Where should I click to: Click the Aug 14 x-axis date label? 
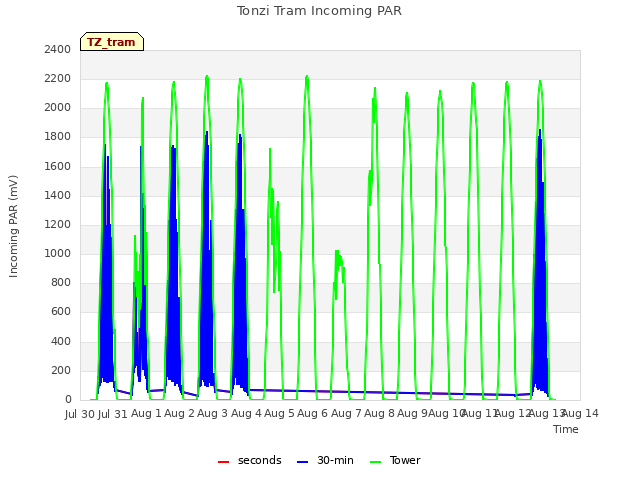click(x=581, y=413)
